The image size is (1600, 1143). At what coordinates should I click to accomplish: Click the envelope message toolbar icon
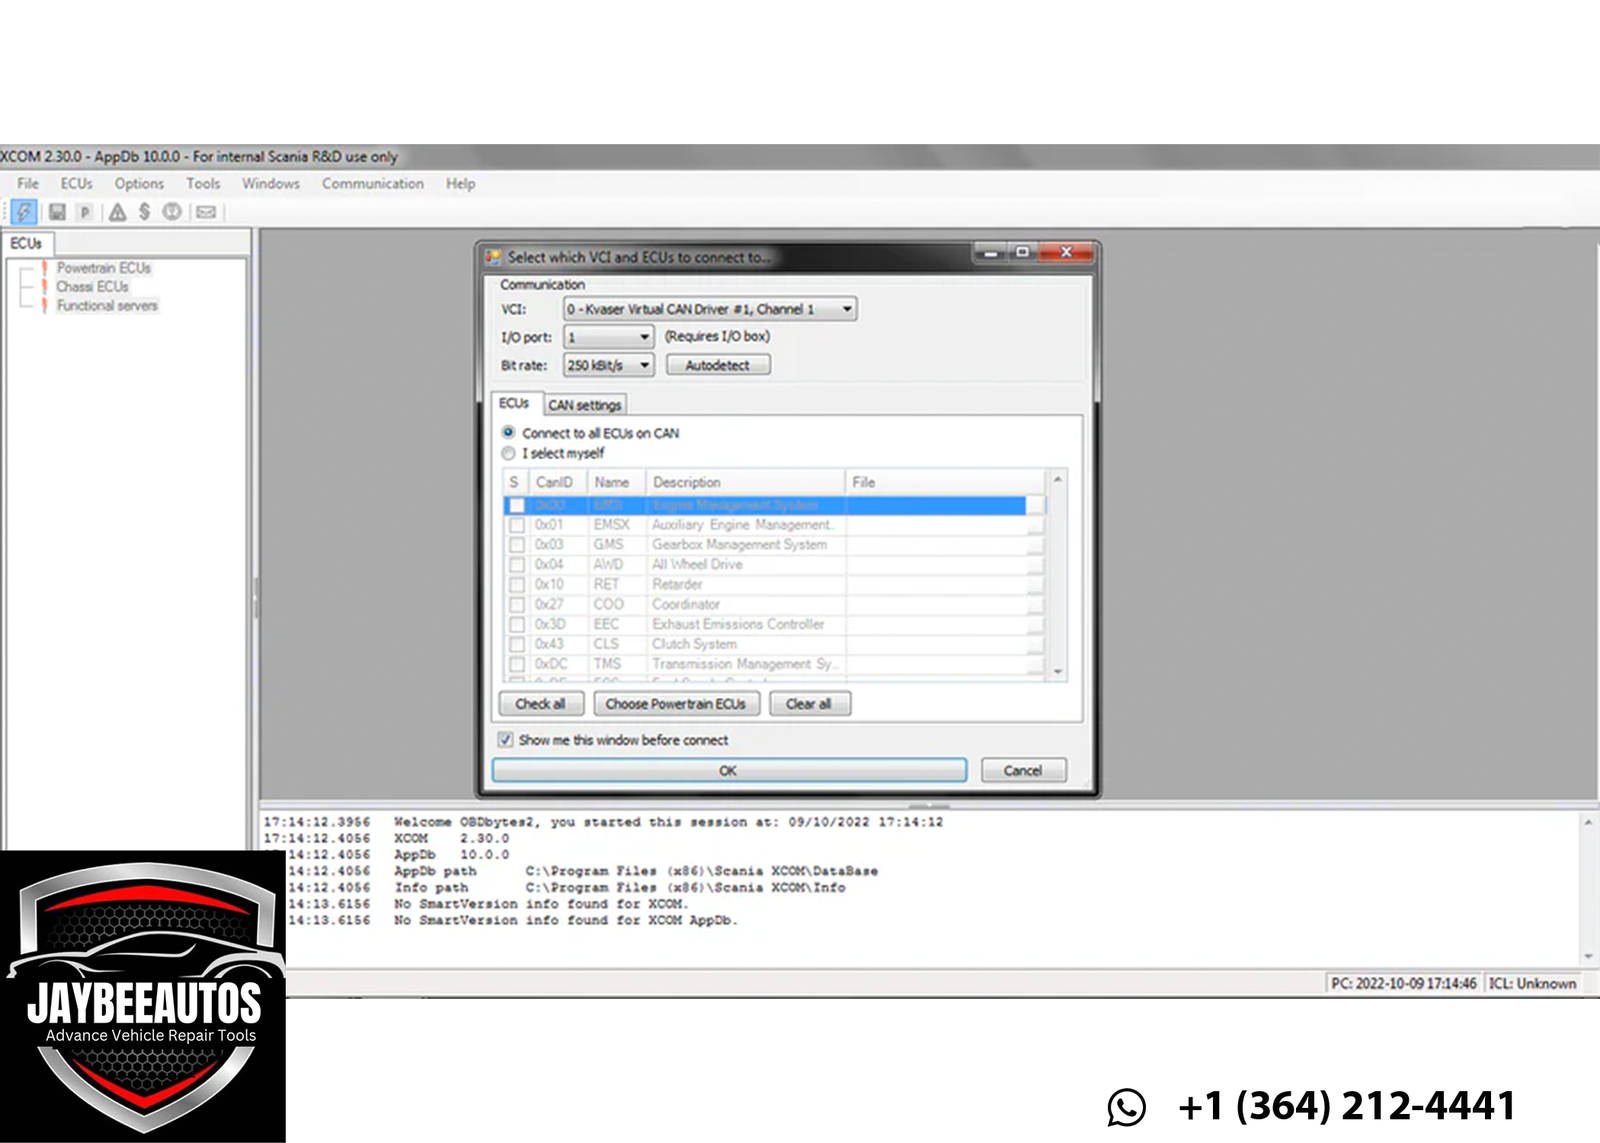[x=206, y=212]
